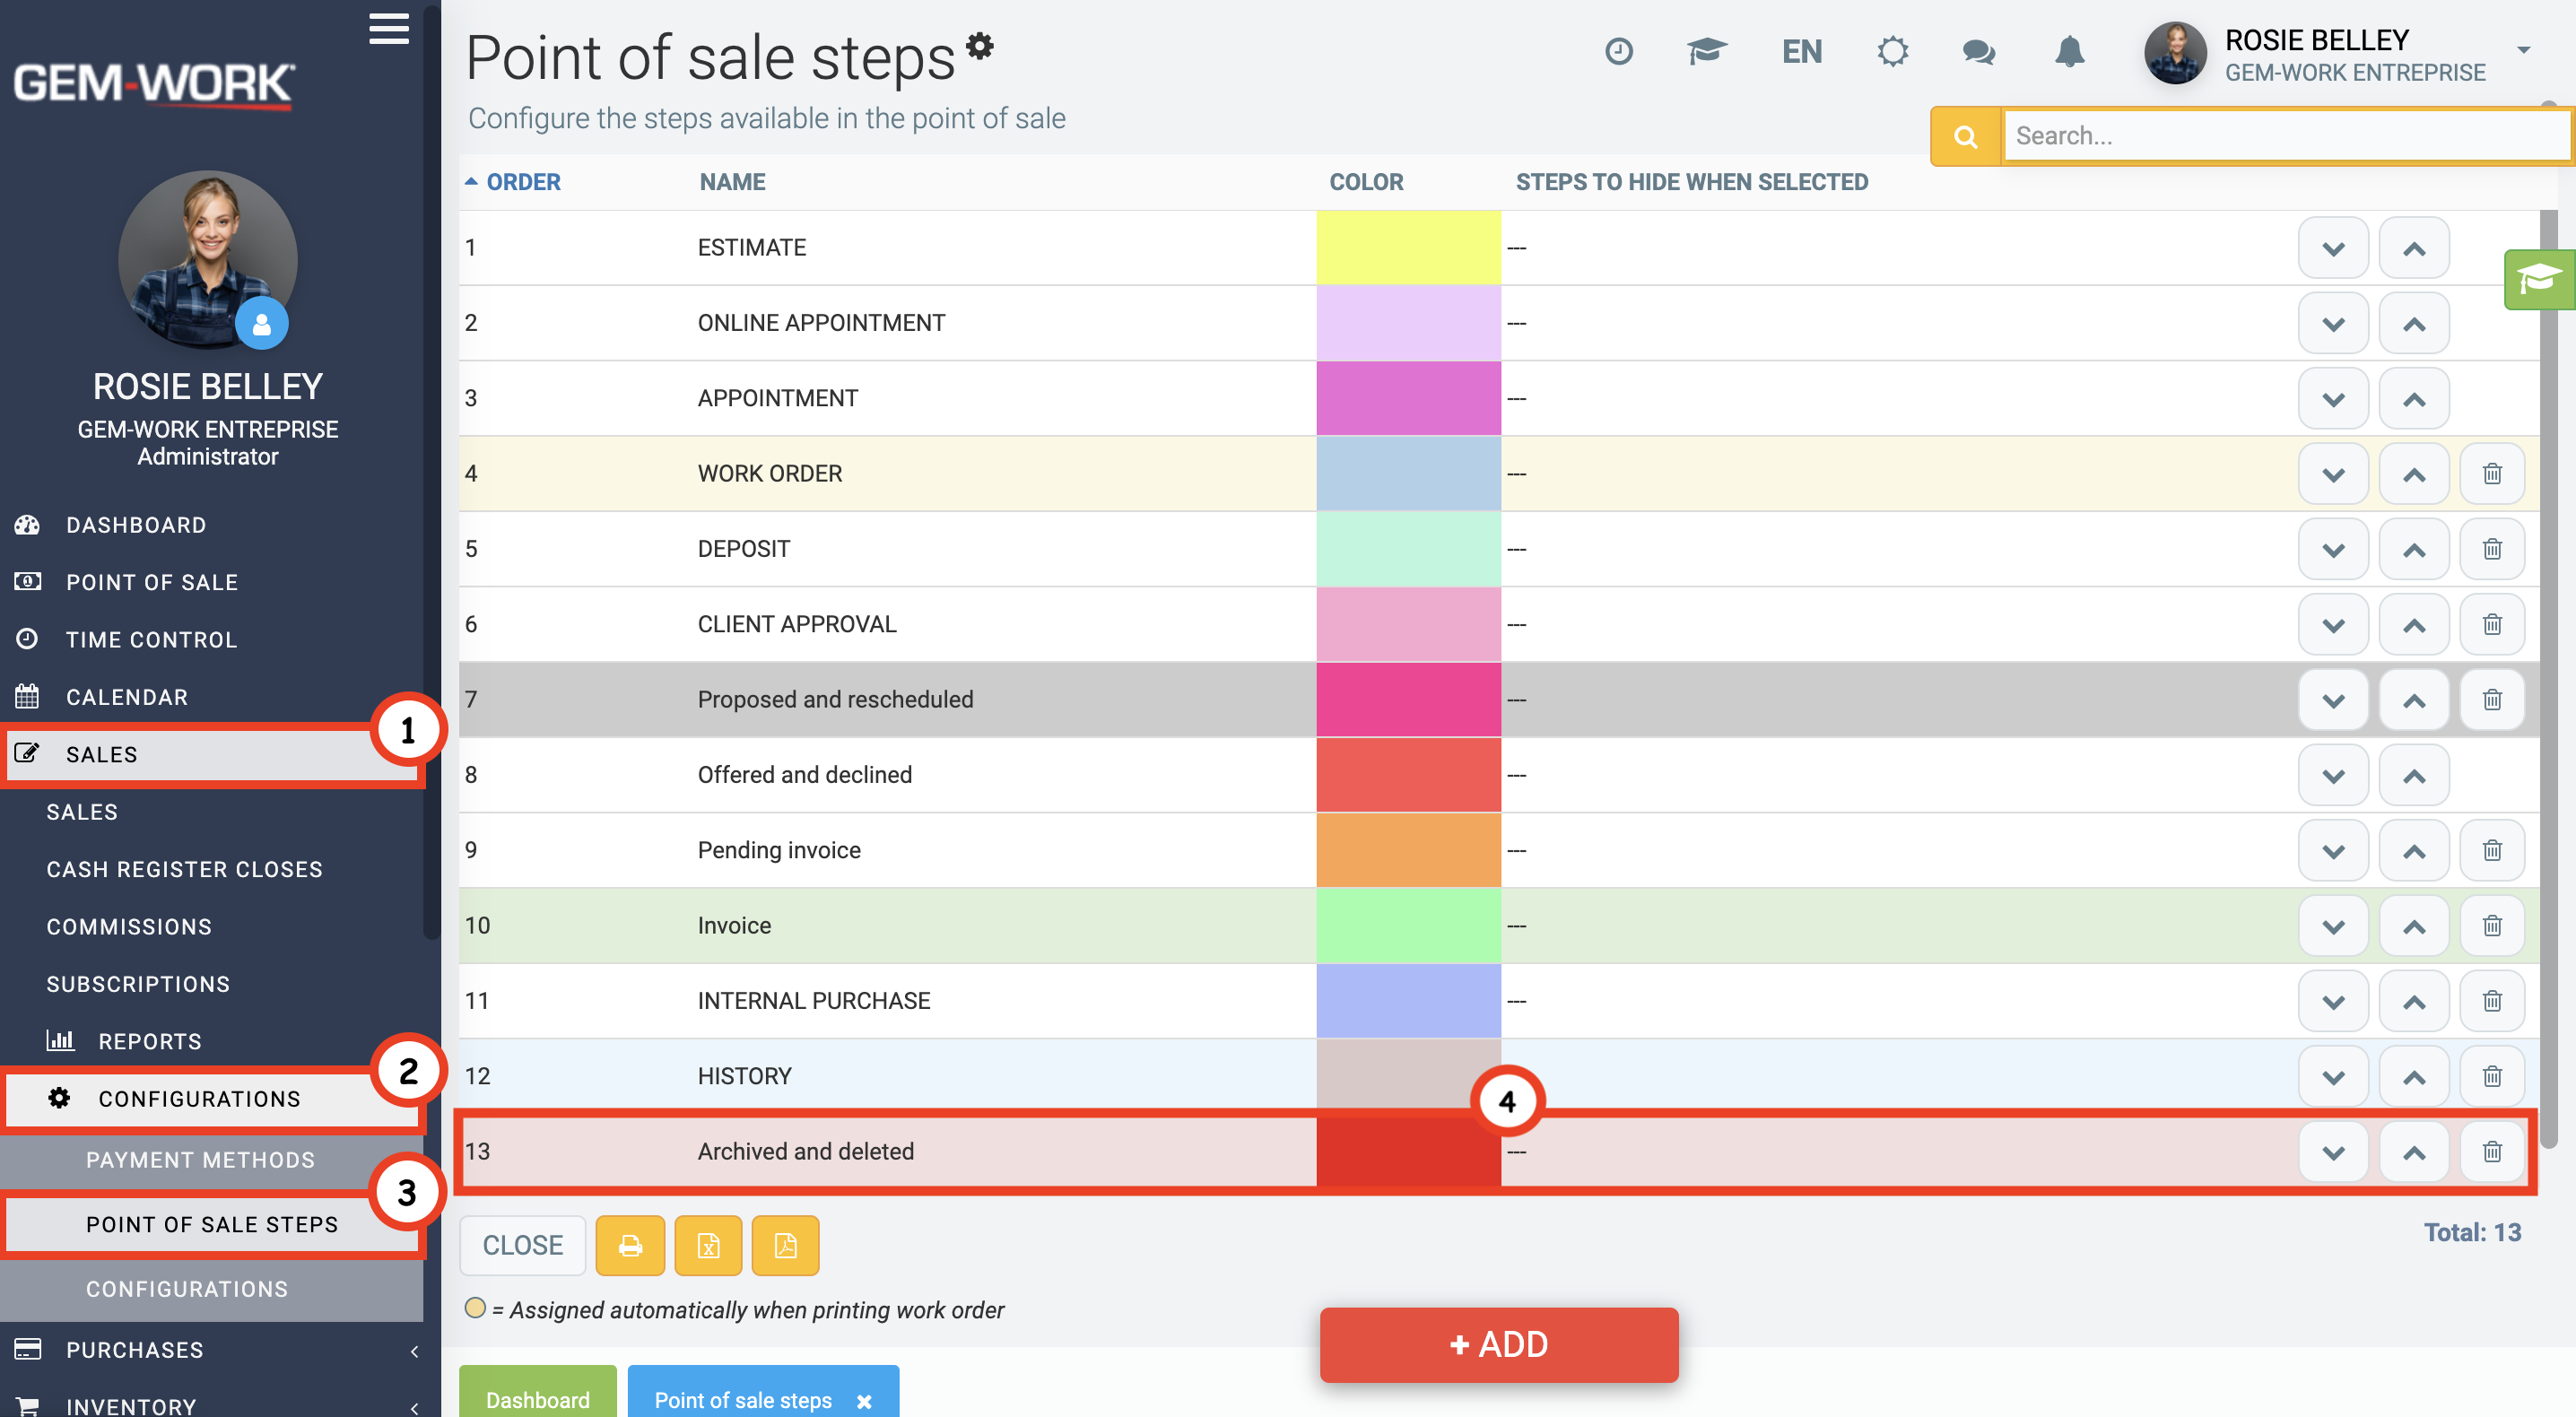Open the hamburger menu in the sidebar
The width and height of the screenshot is (2576, 1417).
388,29
